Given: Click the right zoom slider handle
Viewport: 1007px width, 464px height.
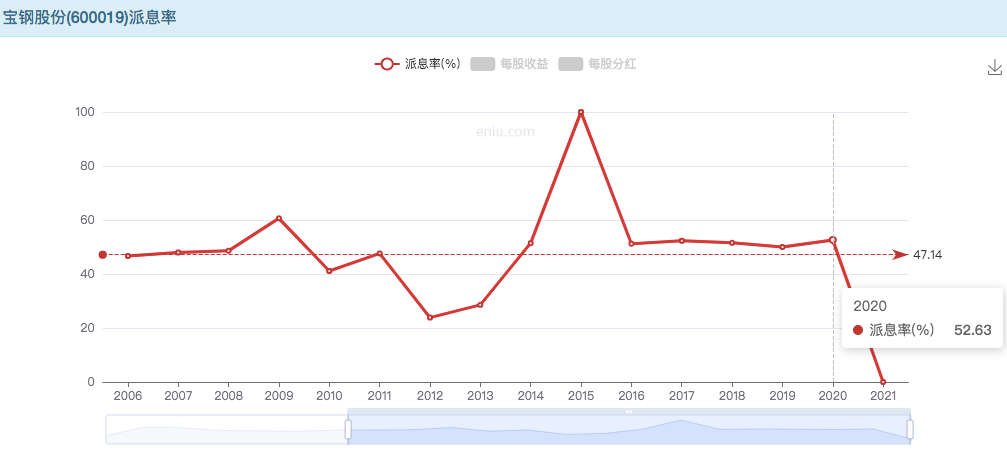Looking at the screenshot, I should (x=910, y=429).
